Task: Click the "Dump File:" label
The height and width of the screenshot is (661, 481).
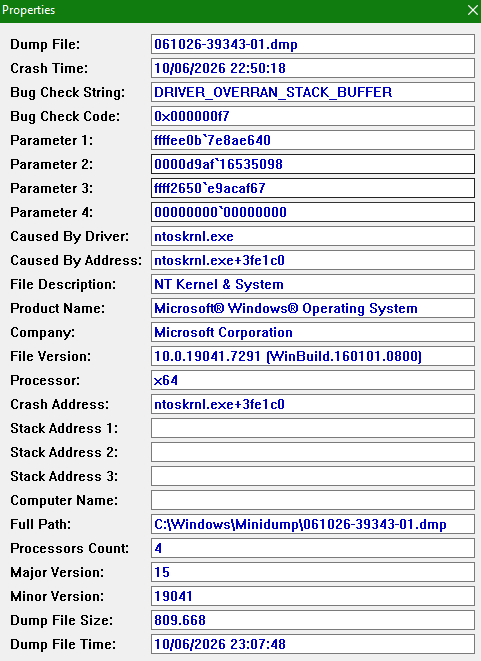Action: (x=45, y=44)
